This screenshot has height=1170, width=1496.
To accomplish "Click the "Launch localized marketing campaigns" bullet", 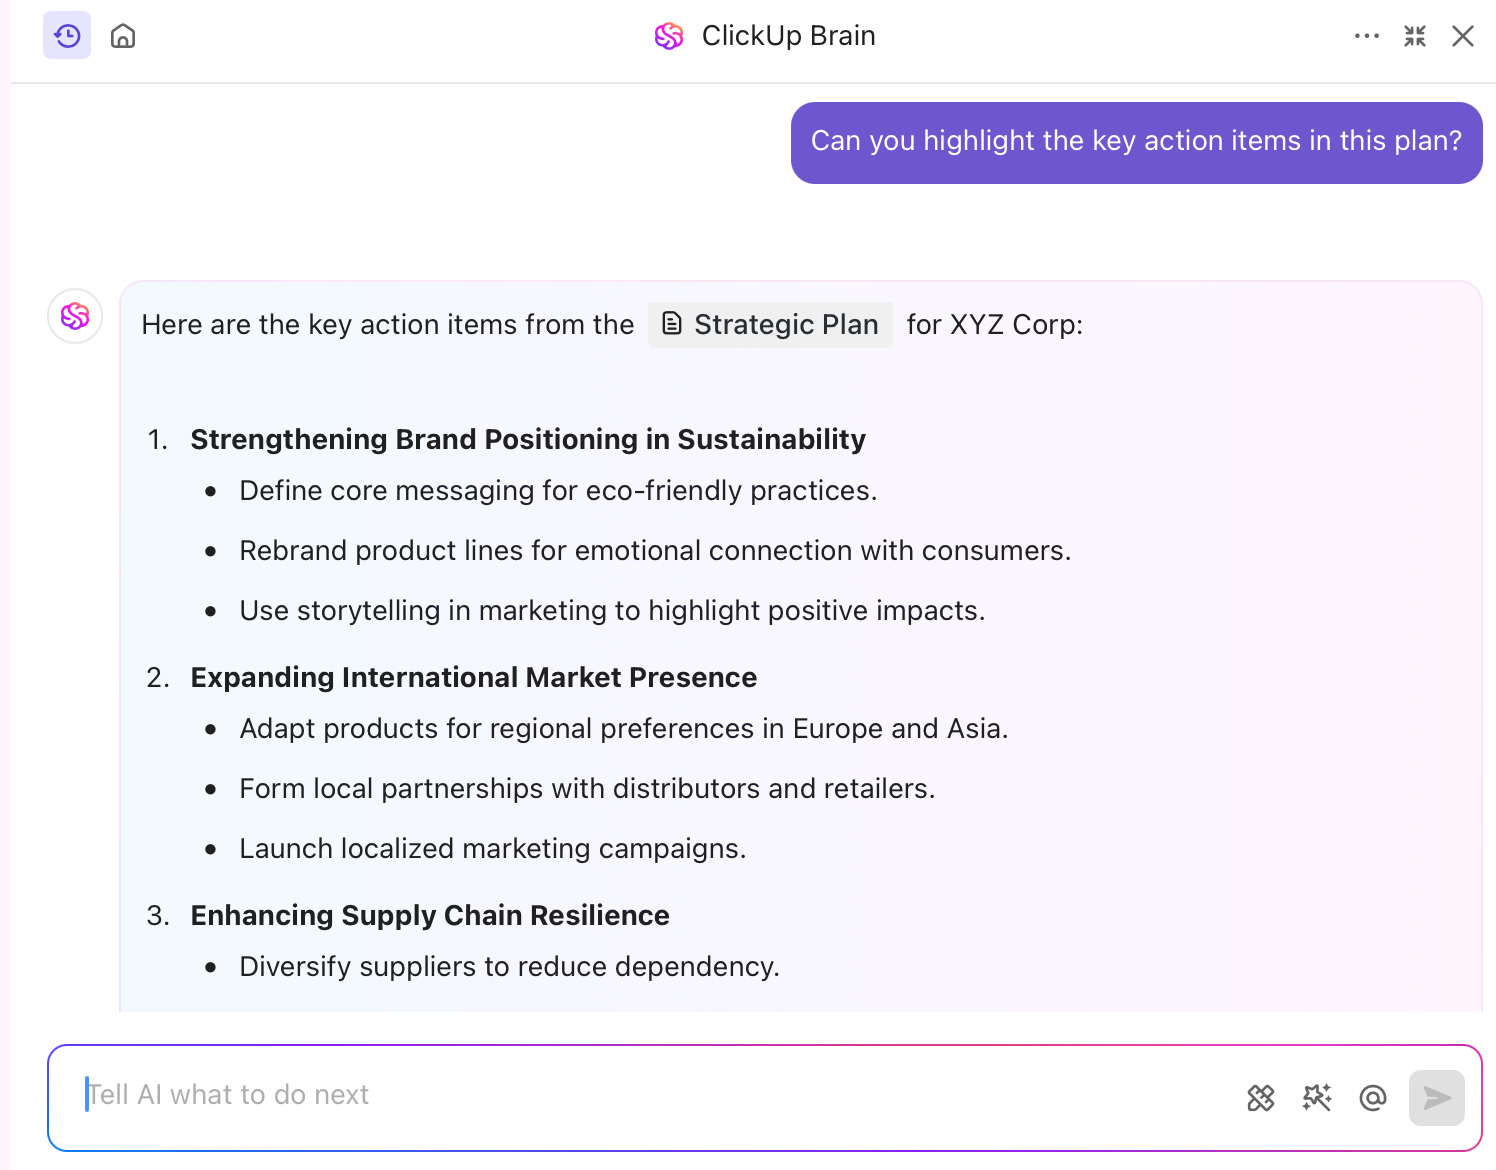I will click(x=492, y=849).
